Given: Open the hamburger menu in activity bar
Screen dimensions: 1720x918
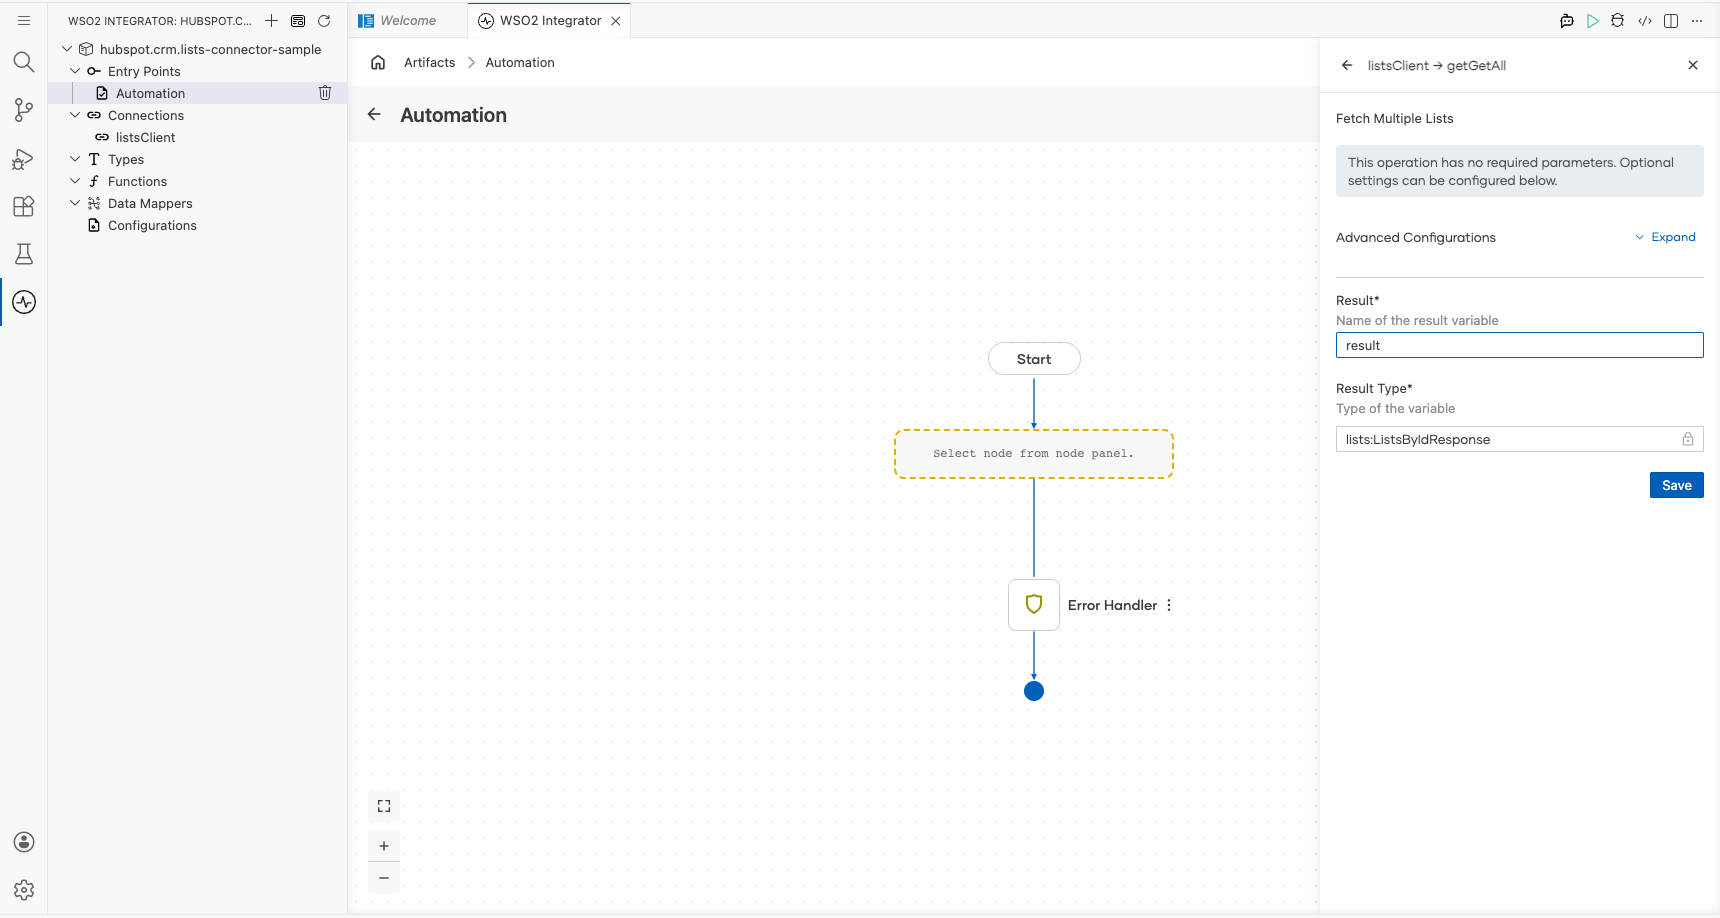Looking at the screenshot, I should (x=24, y=20).
